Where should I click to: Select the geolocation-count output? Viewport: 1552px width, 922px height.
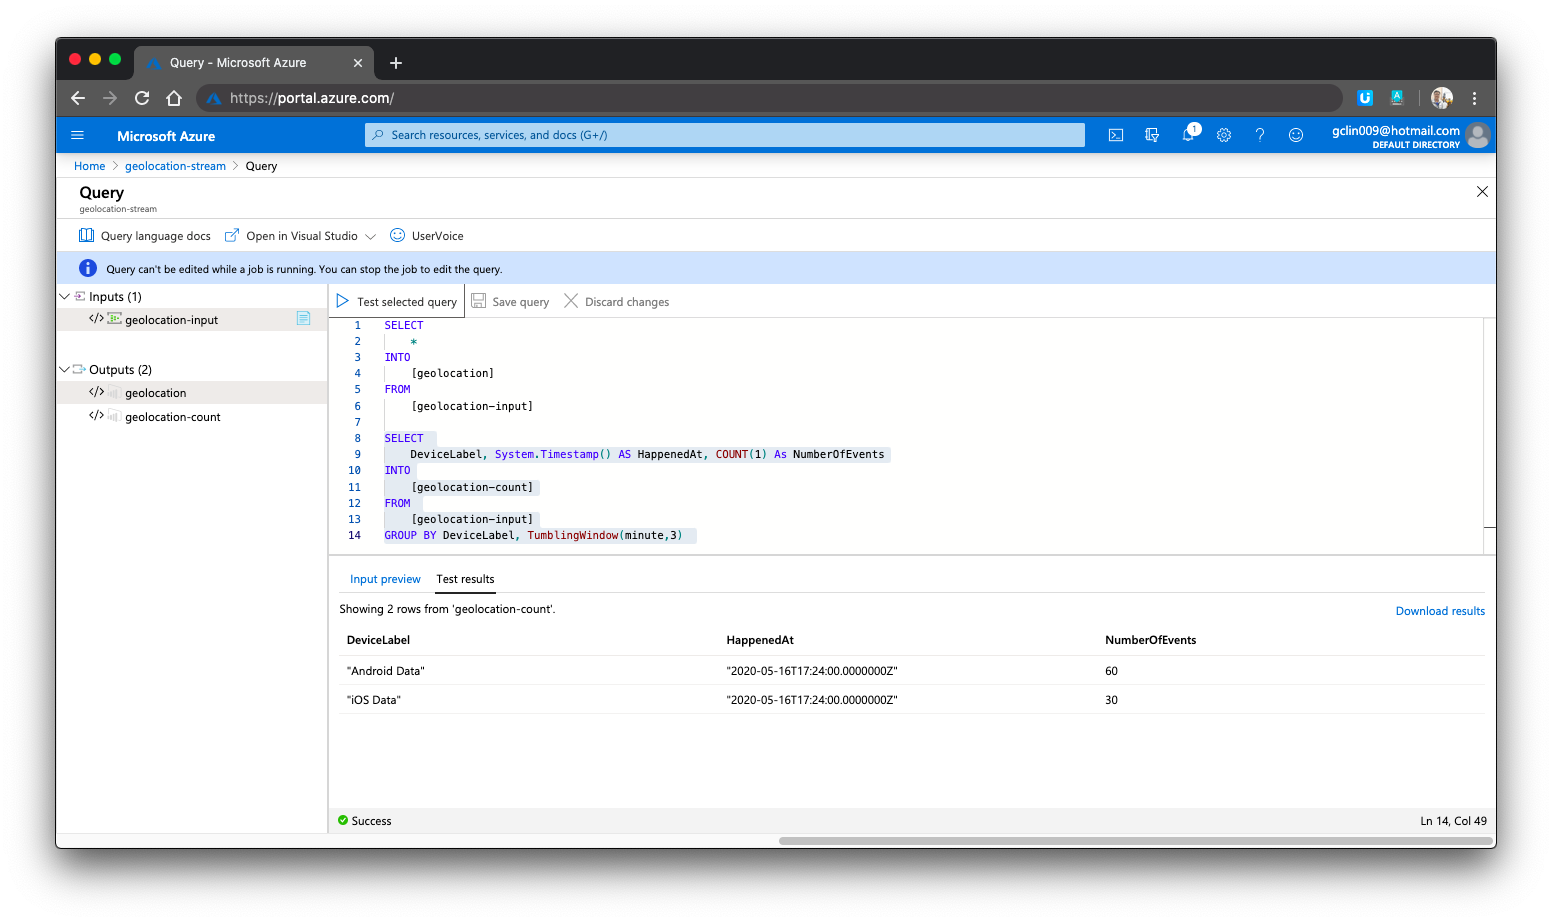172,416
